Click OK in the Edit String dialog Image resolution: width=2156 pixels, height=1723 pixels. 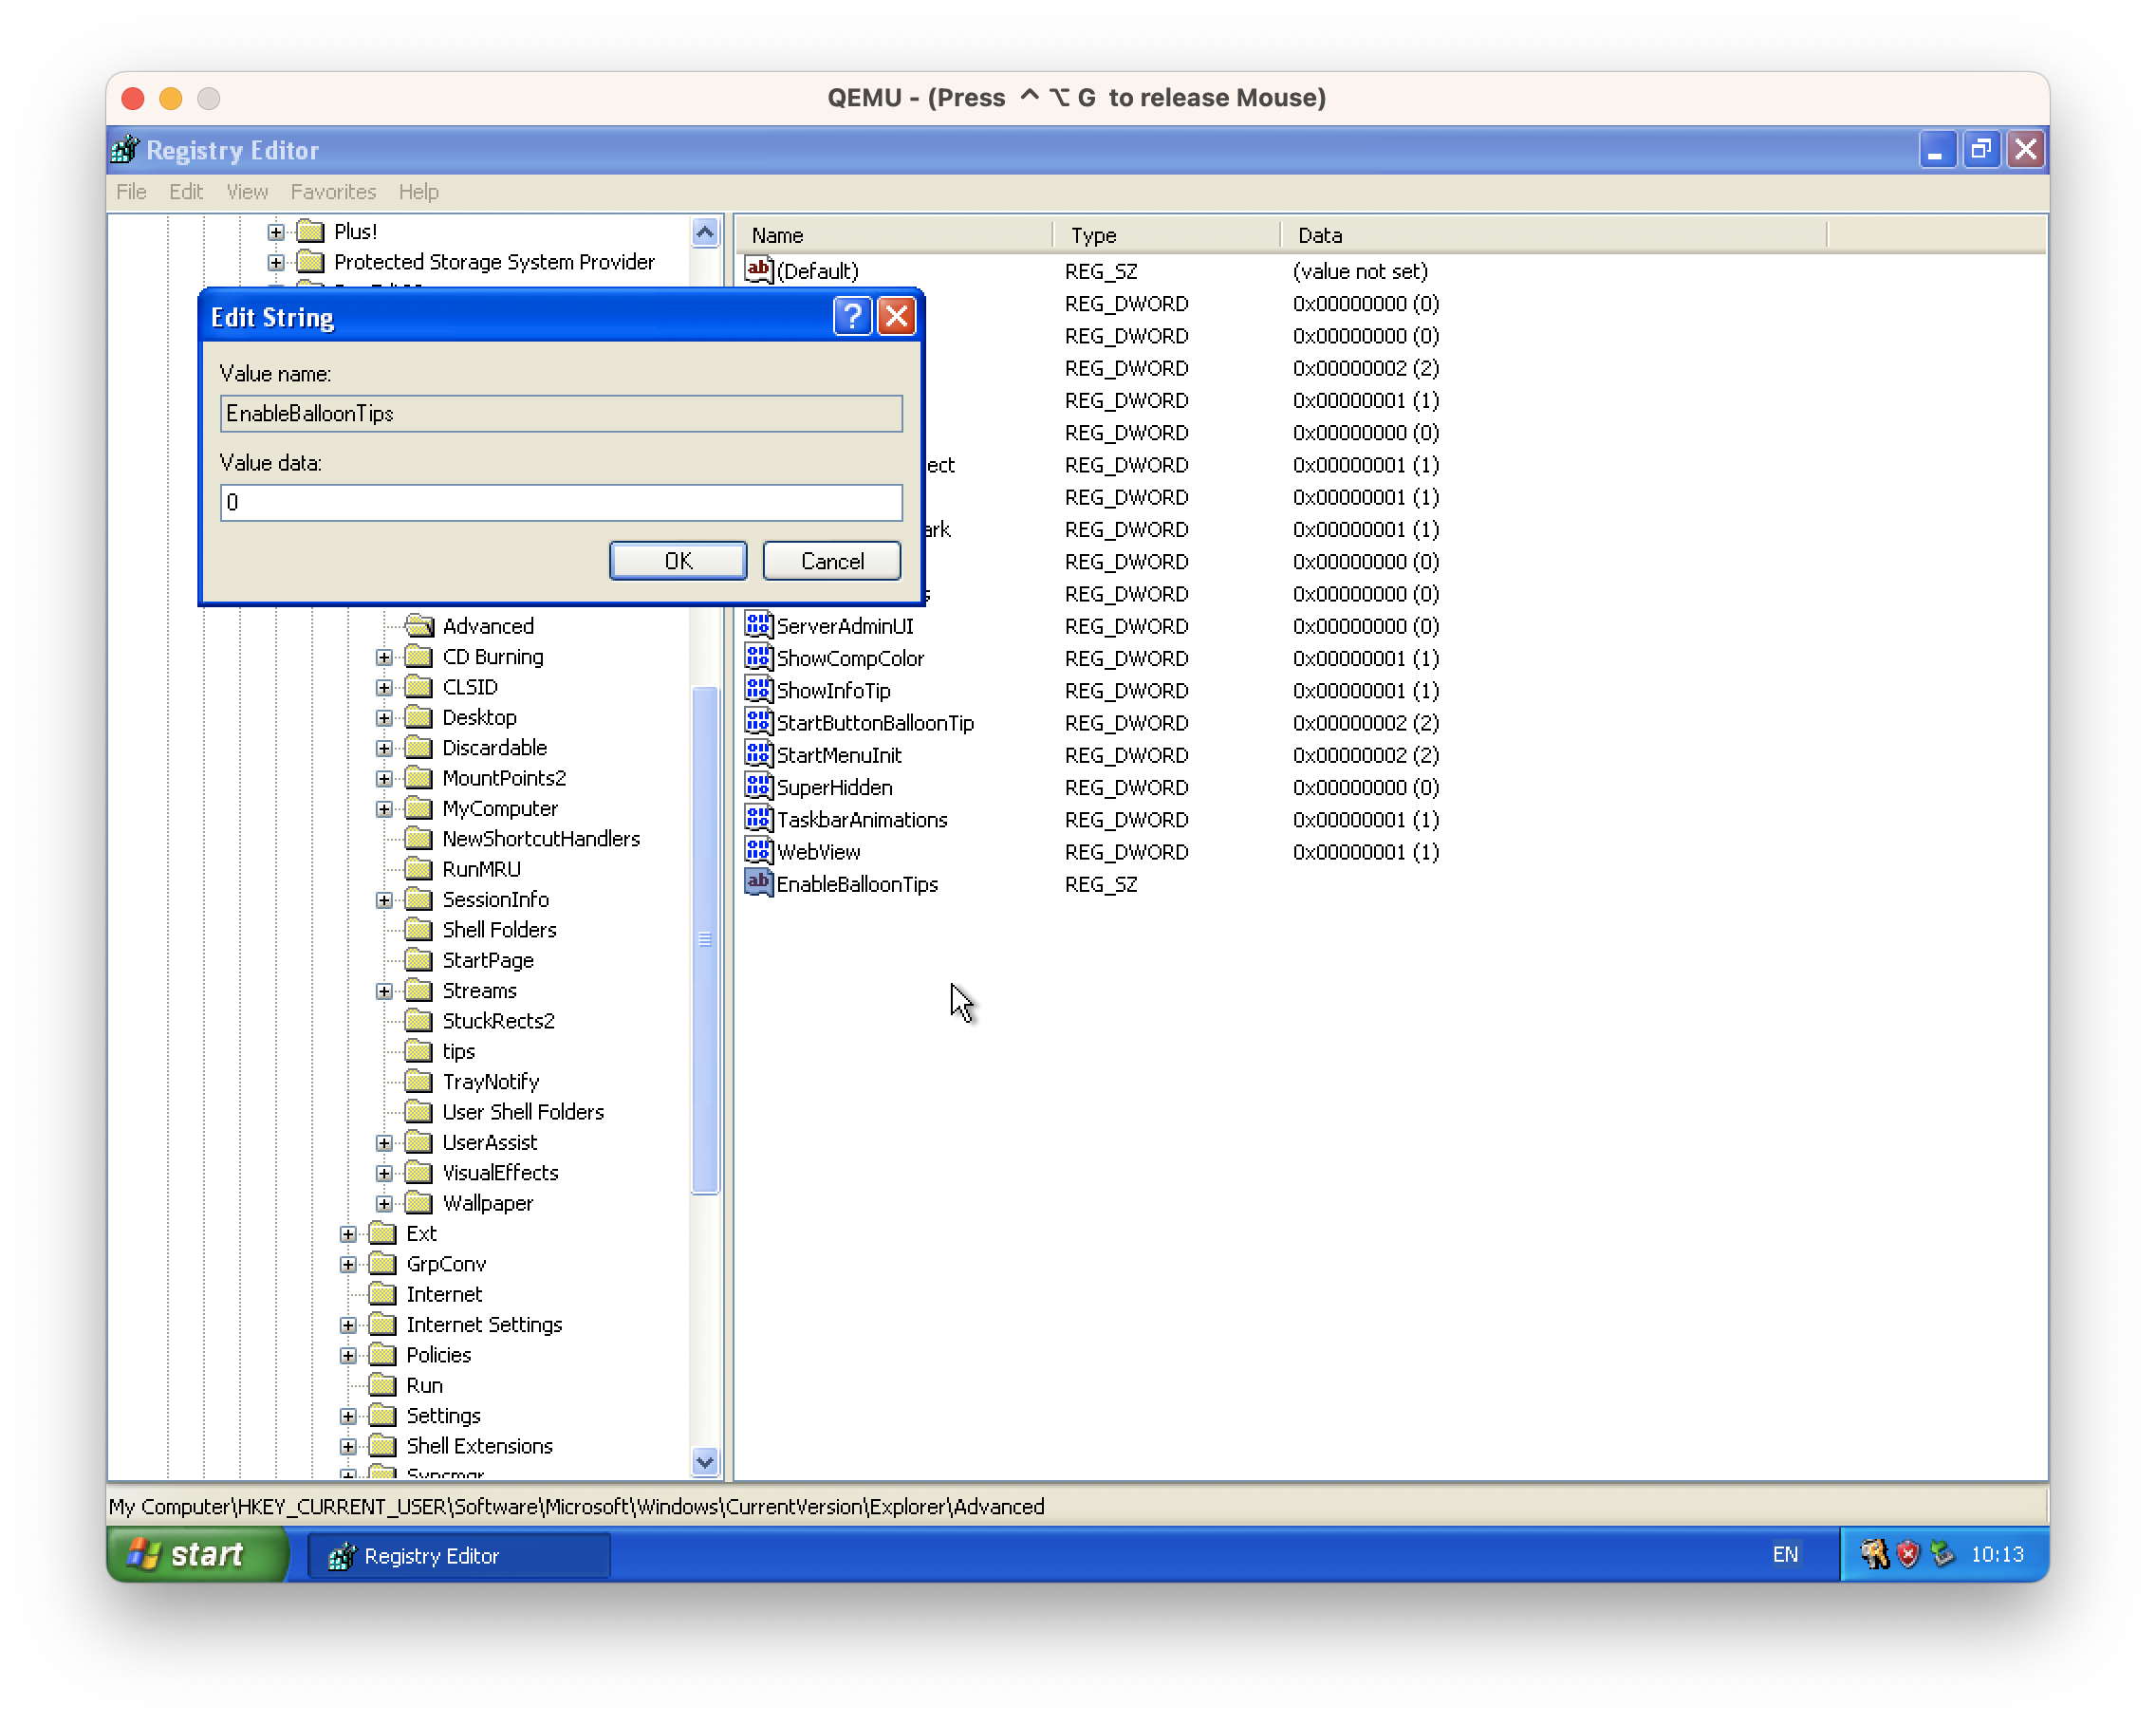pyautogui.click(x=677, y=560)
